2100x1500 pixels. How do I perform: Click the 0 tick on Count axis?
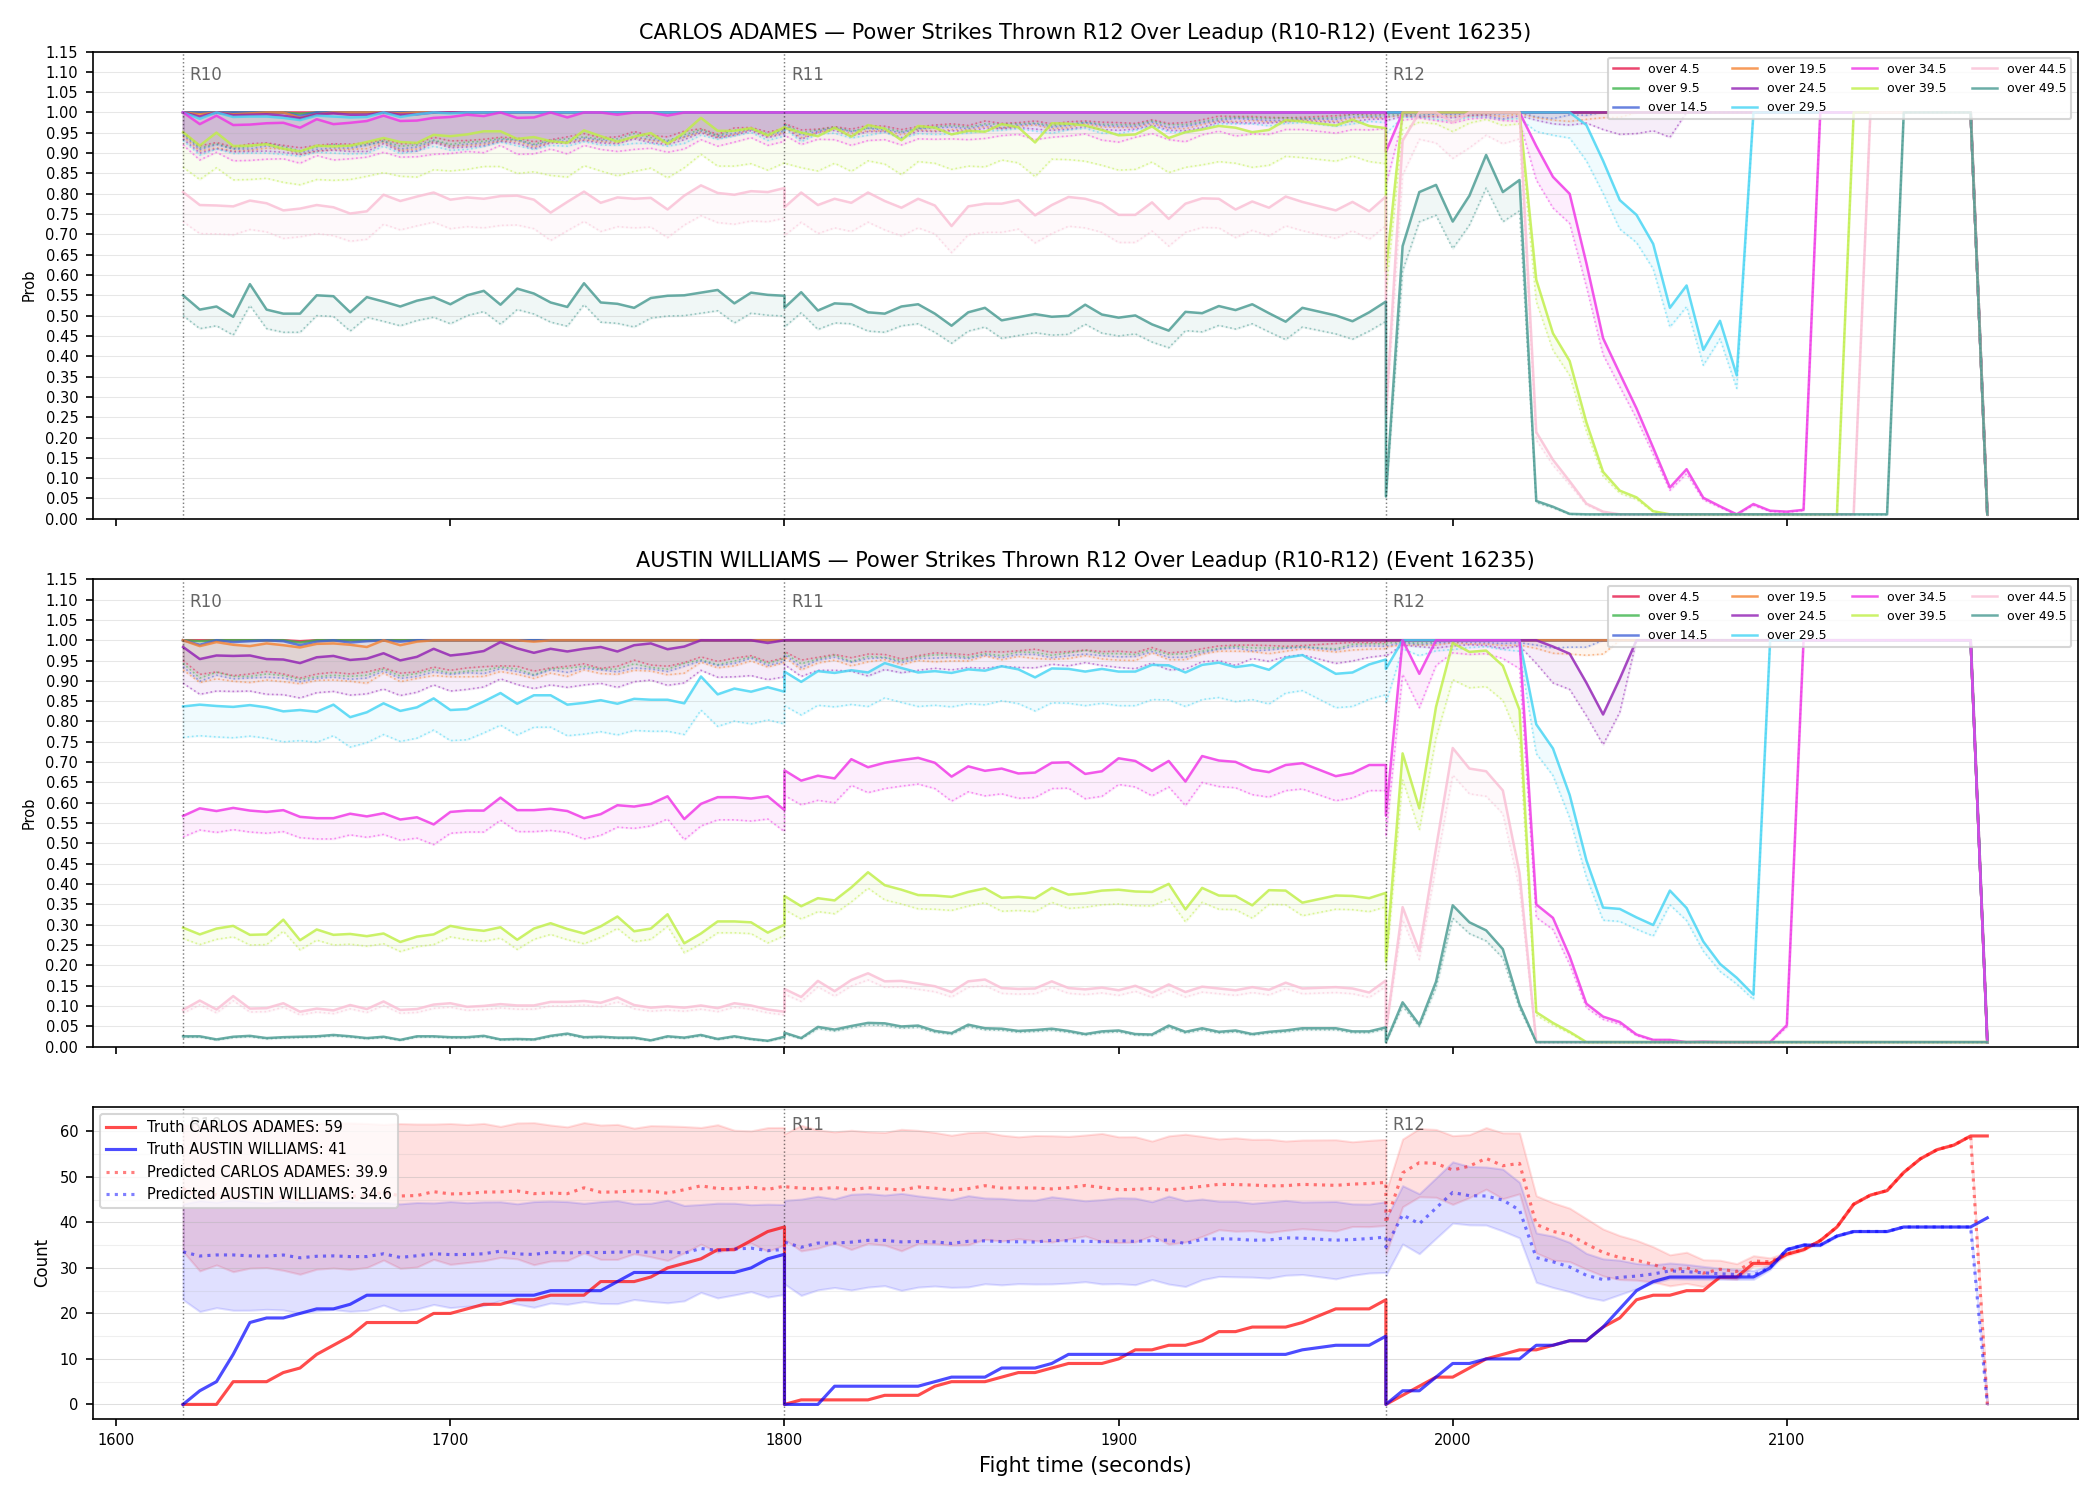point(73,1404)
